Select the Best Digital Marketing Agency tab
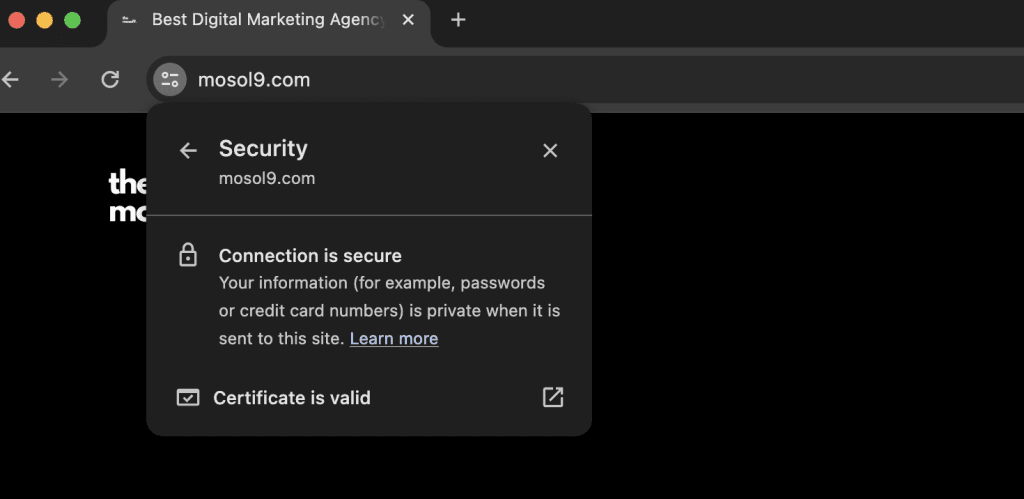This screenshot has height=499, width=1024. pos(267,20)
